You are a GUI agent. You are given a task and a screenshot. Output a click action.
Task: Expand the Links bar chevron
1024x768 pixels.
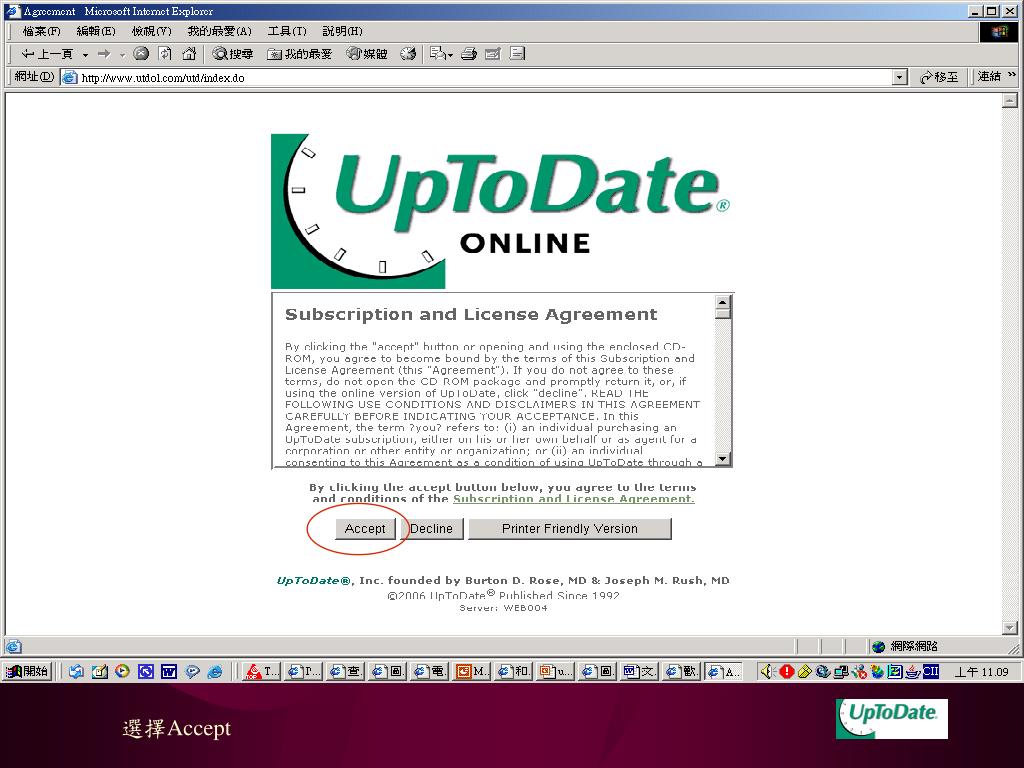point(1012,75)
